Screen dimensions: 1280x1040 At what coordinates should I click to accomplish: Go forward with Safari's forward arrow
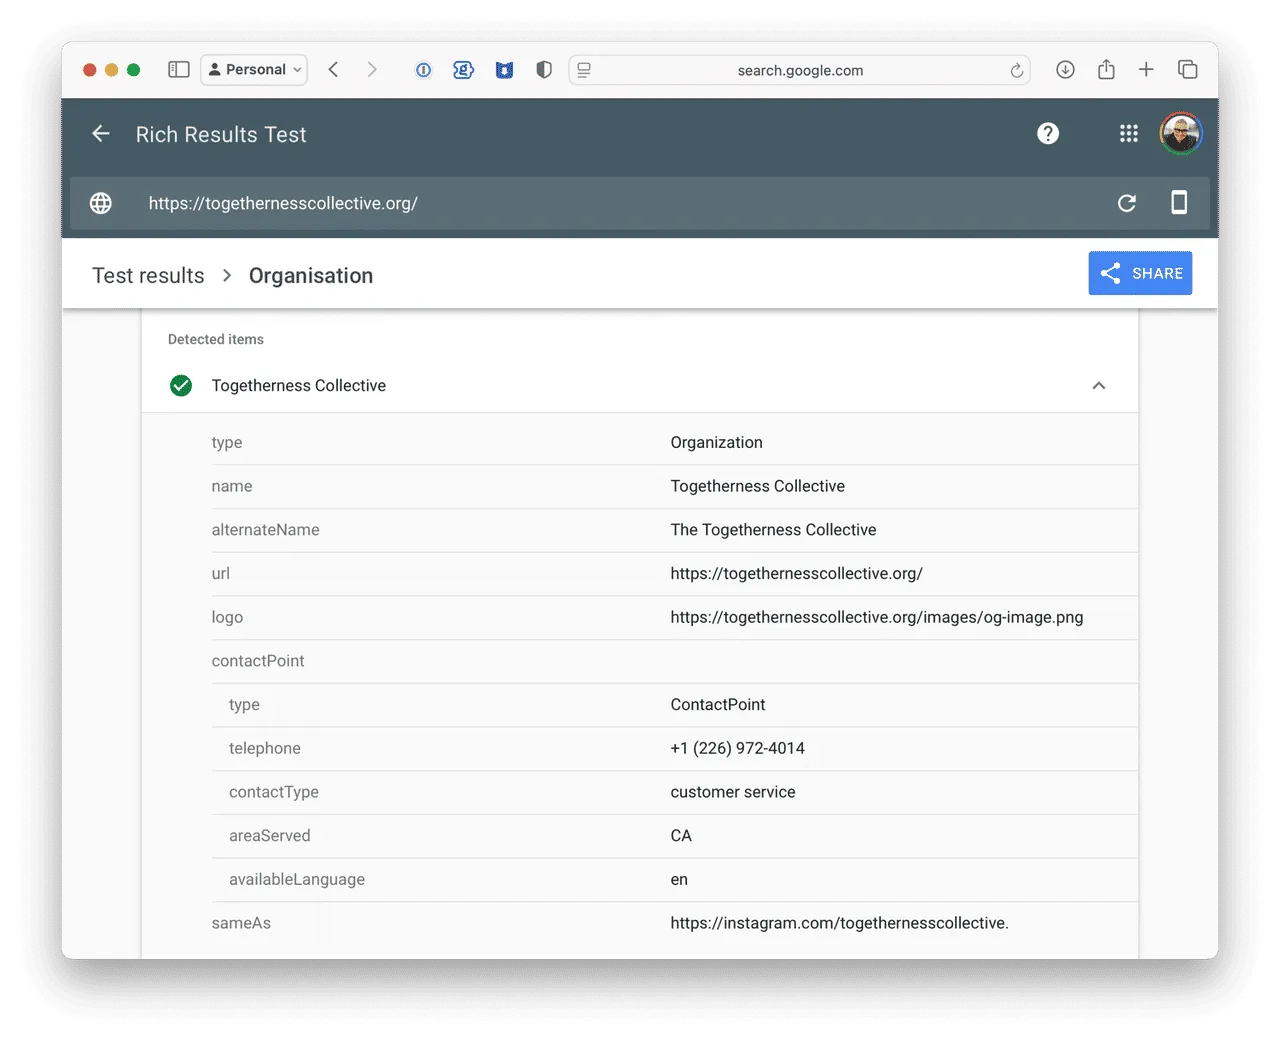click(372, 70)
